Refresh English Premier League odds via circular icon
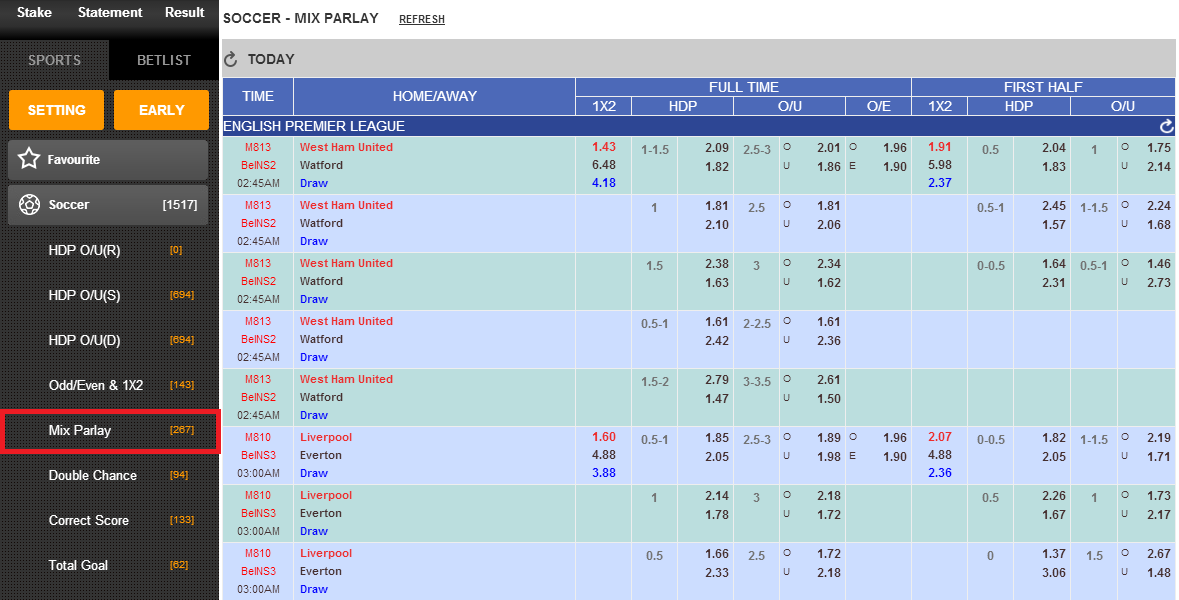Image resolution: width=1179 pixels, height=600 pixels. (1165, 125)
